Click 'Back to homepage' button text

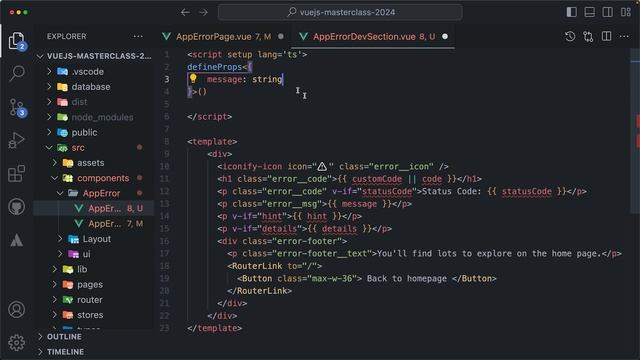407,278
